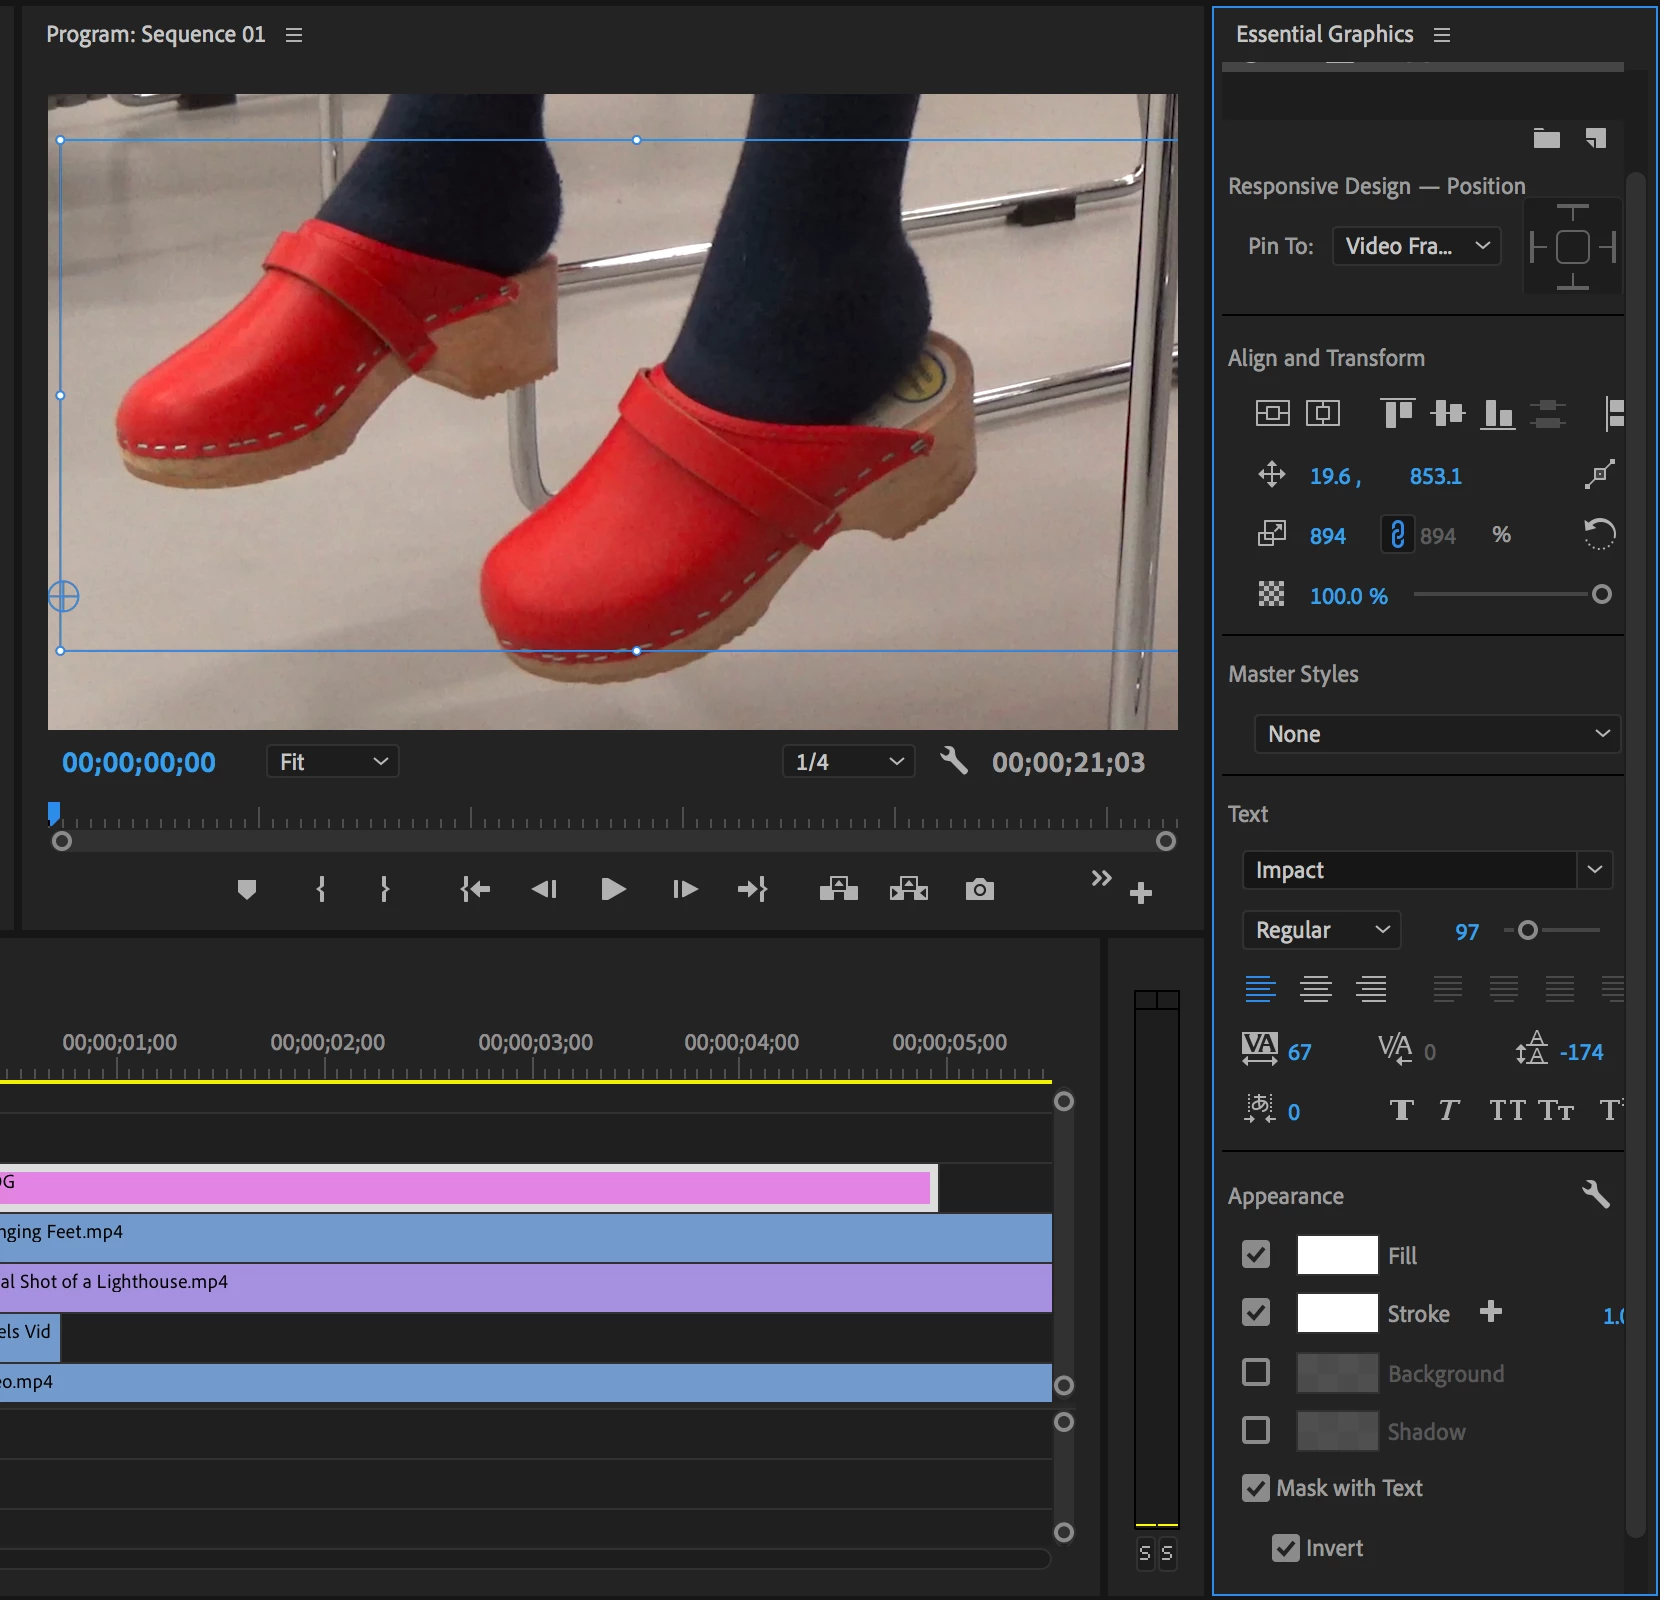
Task: Click the Add Marker icon
Action: pos(247,889)
